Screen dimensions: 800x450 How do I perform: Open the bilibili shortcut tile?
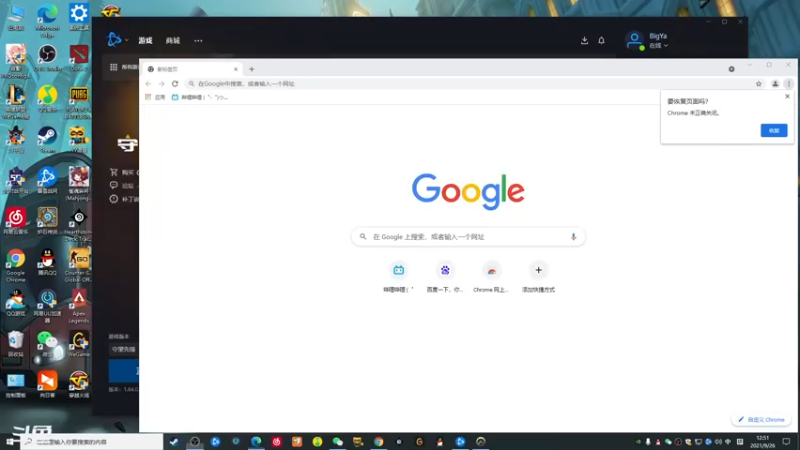398,277
